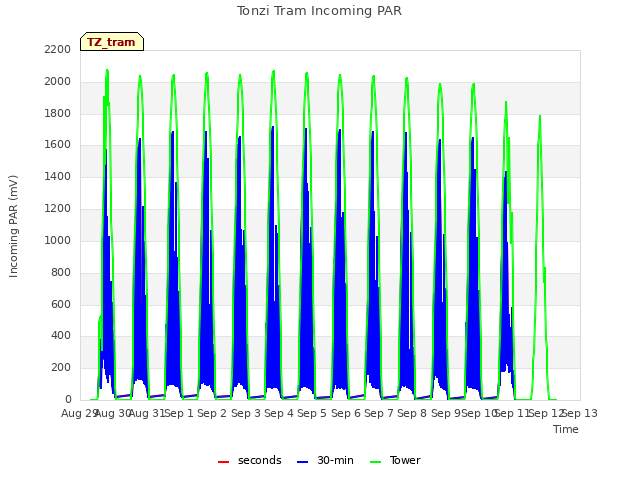Image resolution: width=640 pixels, height=480 pixels.
Task: Click the Sep 5 x-axis label
Action: pos(312,414)
